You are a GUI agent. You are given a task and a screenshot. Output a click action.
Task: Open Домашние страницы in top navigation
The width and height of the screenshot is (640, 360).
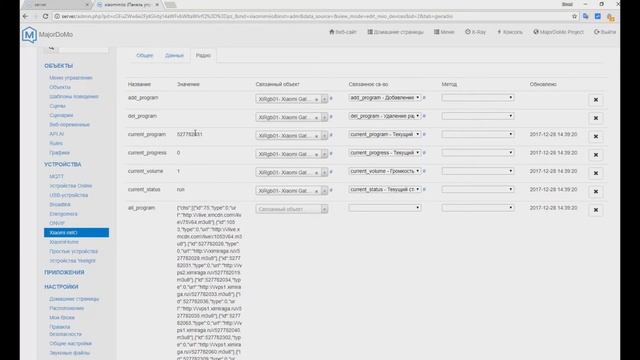point(396,32)
